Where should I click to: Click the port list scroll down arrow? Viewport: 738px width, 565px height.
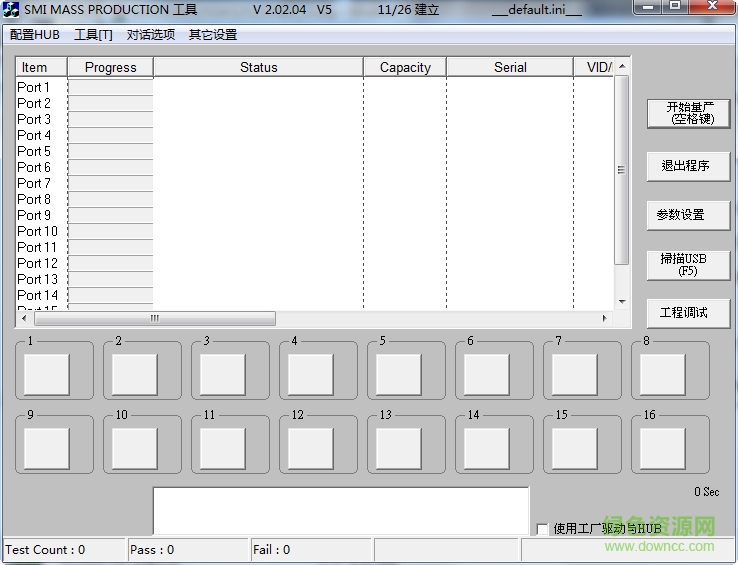[622, 302]
